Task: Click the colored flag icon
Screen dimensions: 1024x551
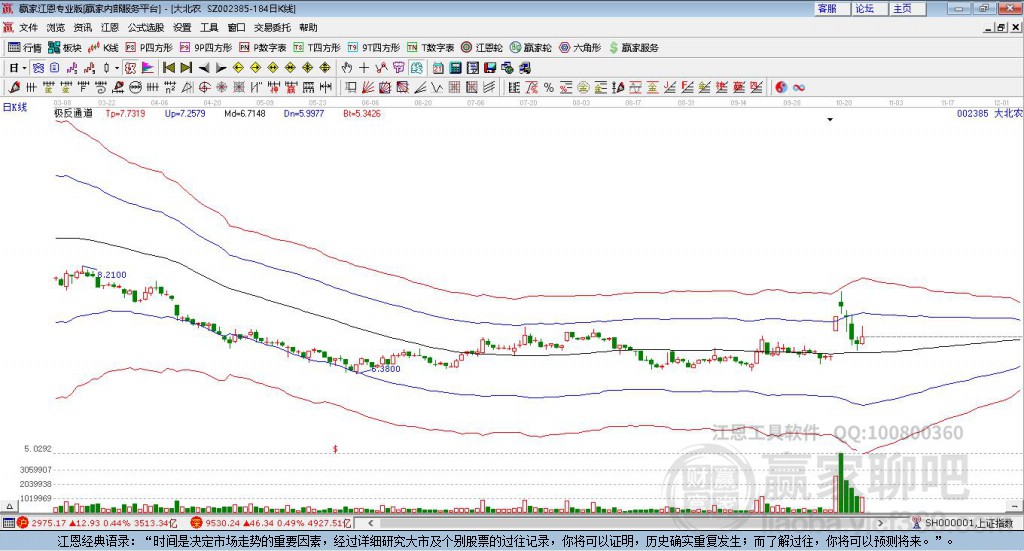Action: (x=148, y=68)
